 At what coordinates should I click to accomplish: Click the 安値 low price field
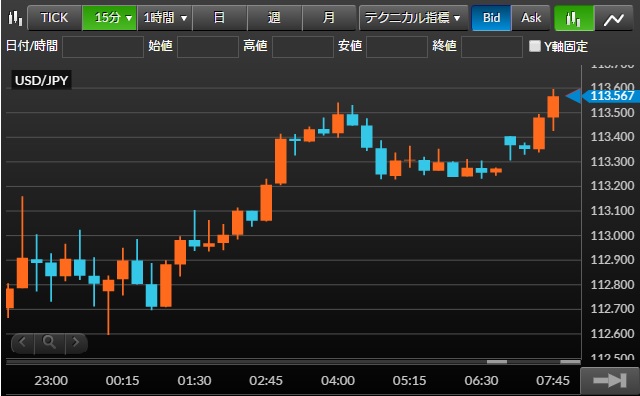tap(397, 47)
